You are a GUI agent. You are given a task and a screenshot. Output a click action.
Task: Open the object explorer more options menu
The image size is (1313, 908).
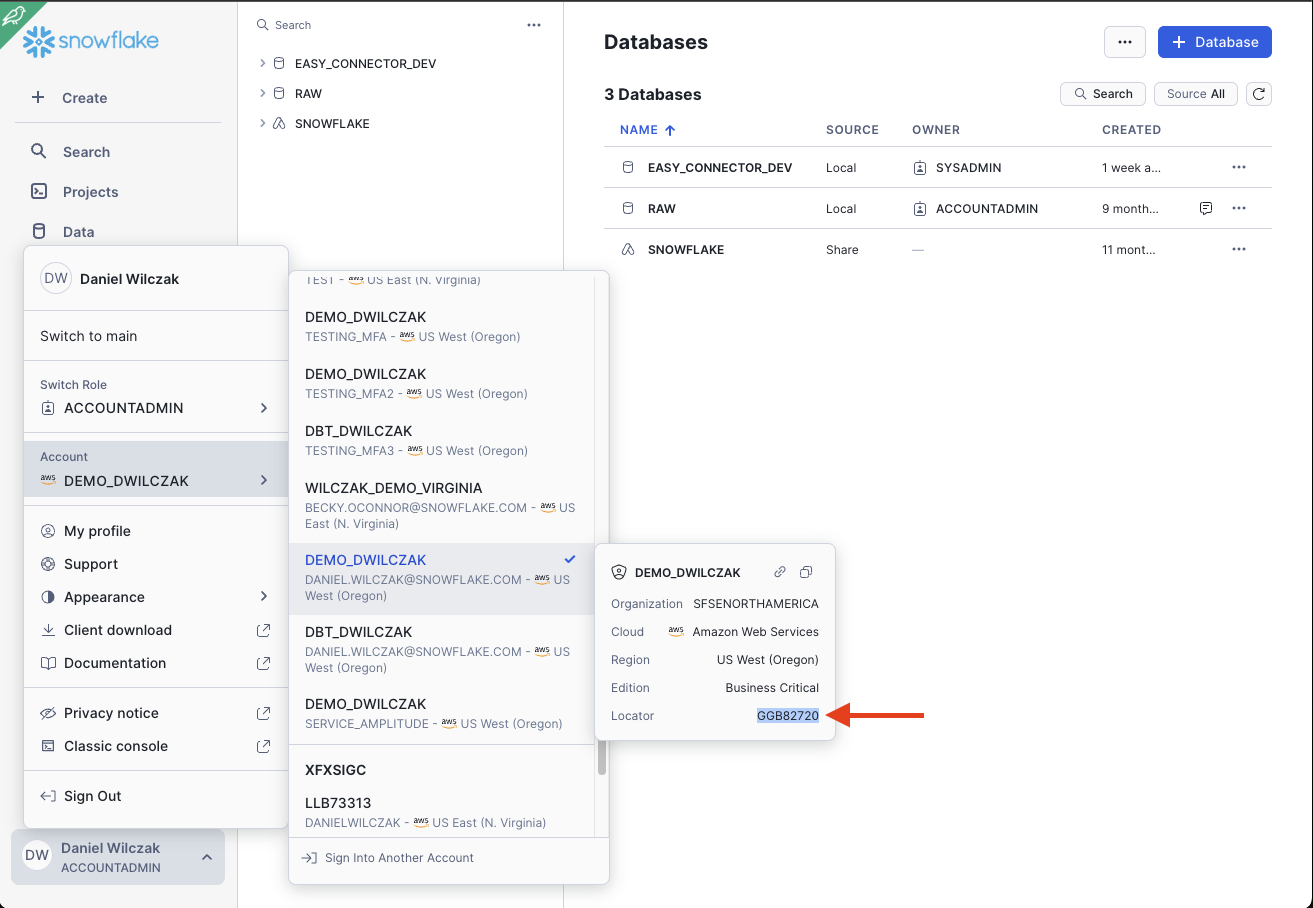tap(534, 25)
